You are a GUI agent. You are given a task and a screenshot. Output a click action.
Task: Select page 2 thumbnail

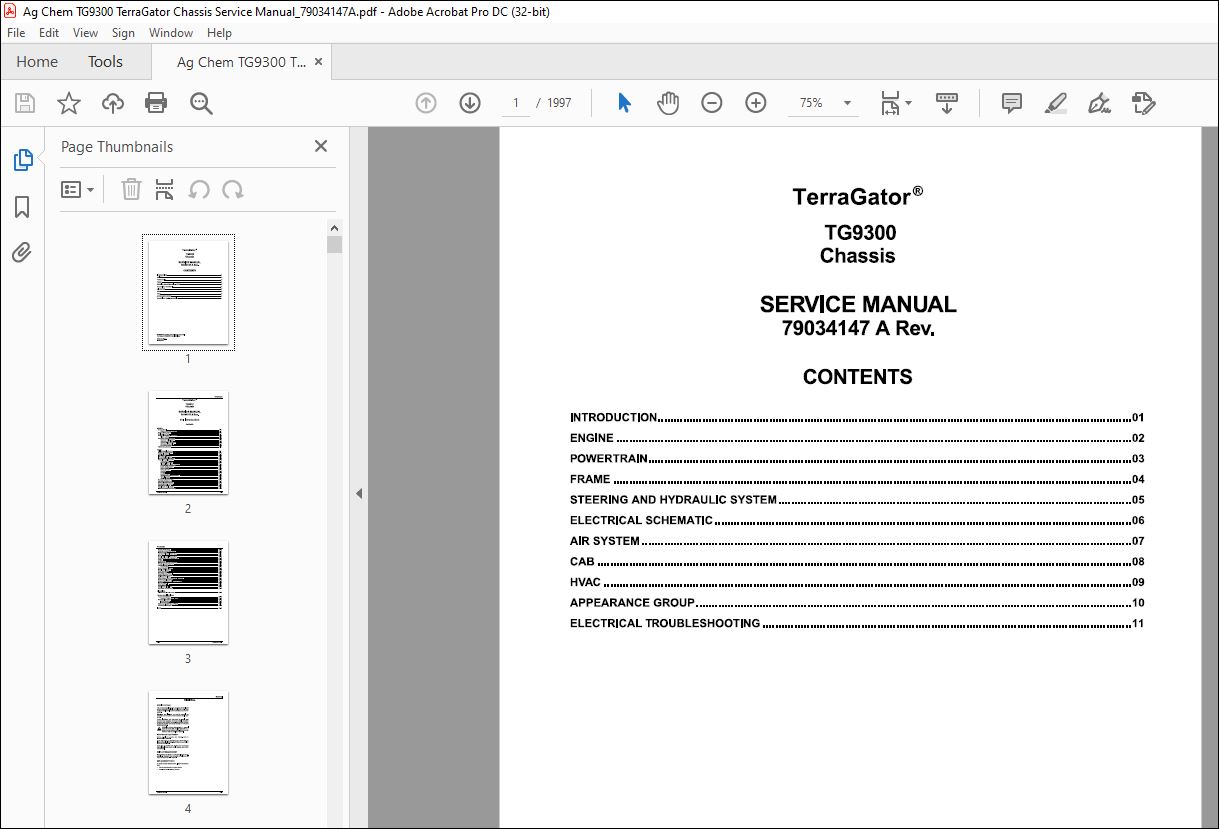(188, 442)
